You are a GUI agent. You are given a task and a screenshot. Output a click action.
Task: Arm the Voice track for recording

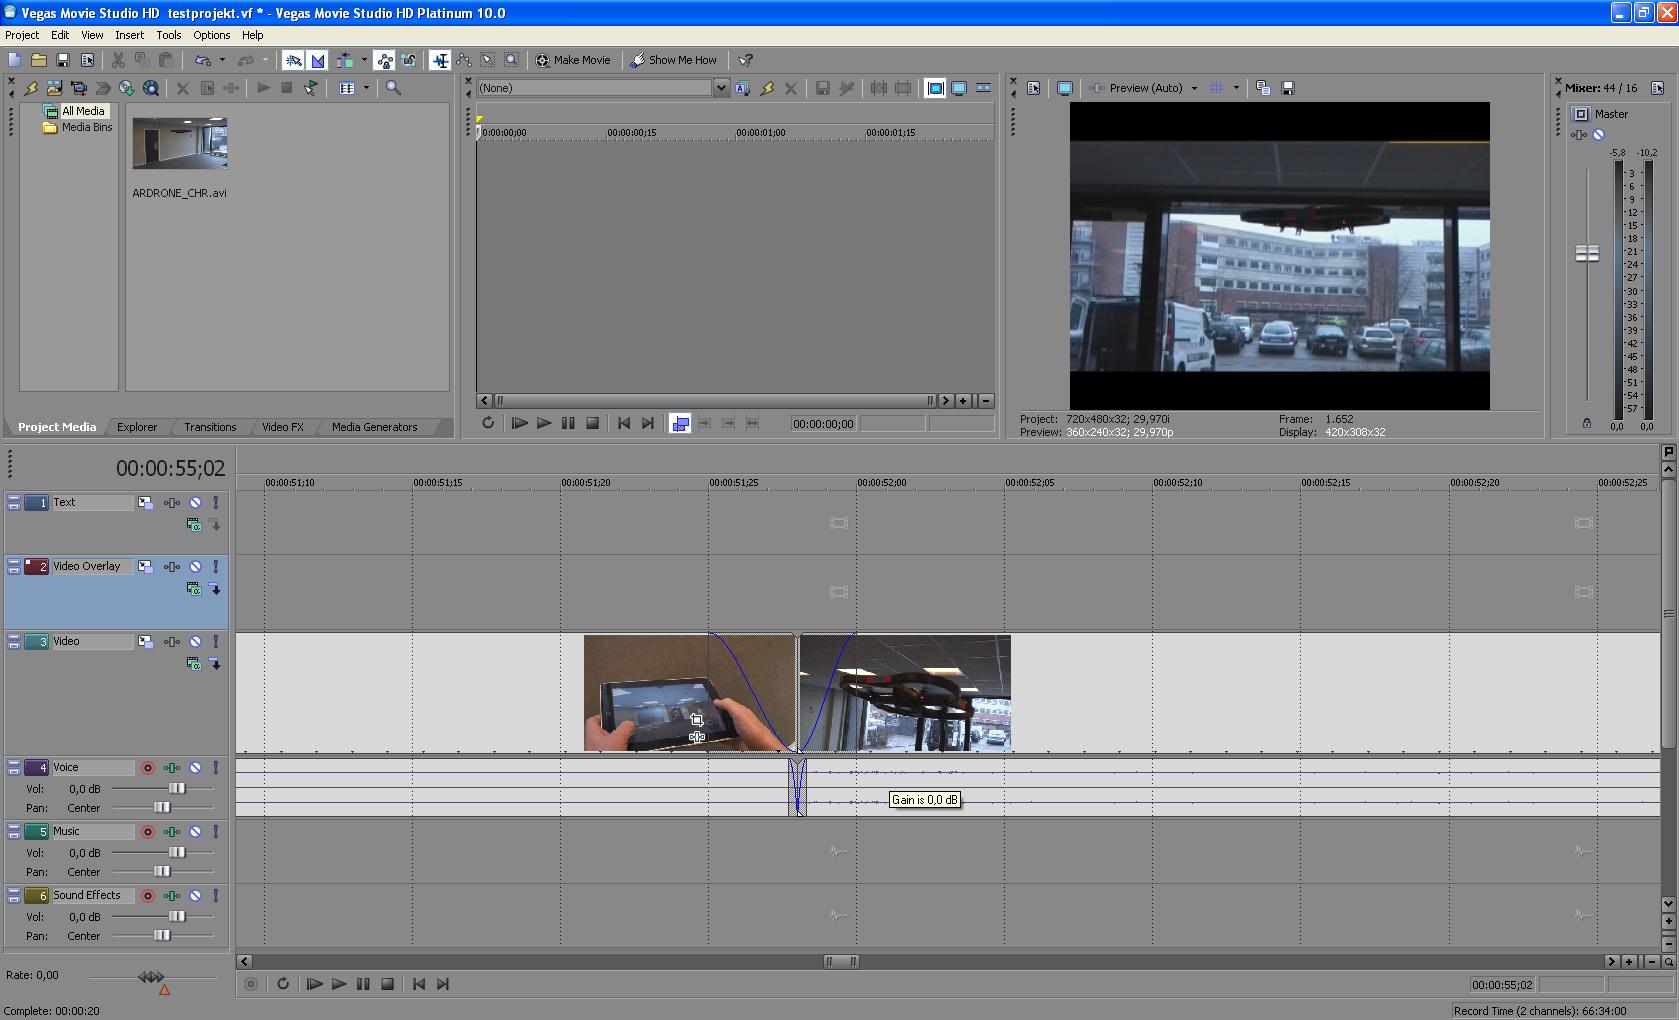click(148, 768)
